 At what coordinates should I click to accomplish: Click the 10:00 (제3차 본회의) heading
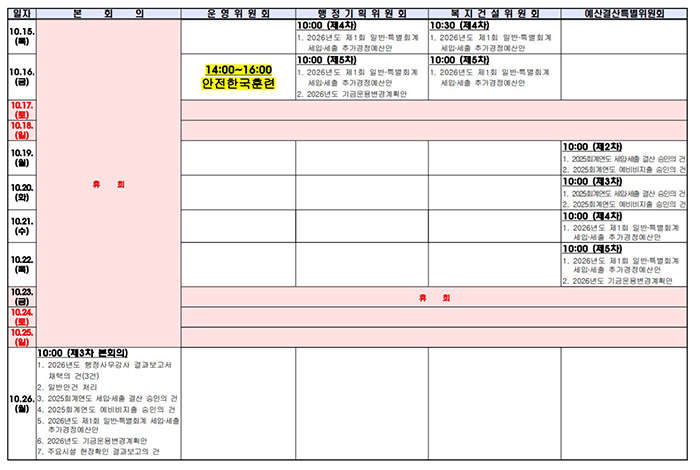click(83, 353)
